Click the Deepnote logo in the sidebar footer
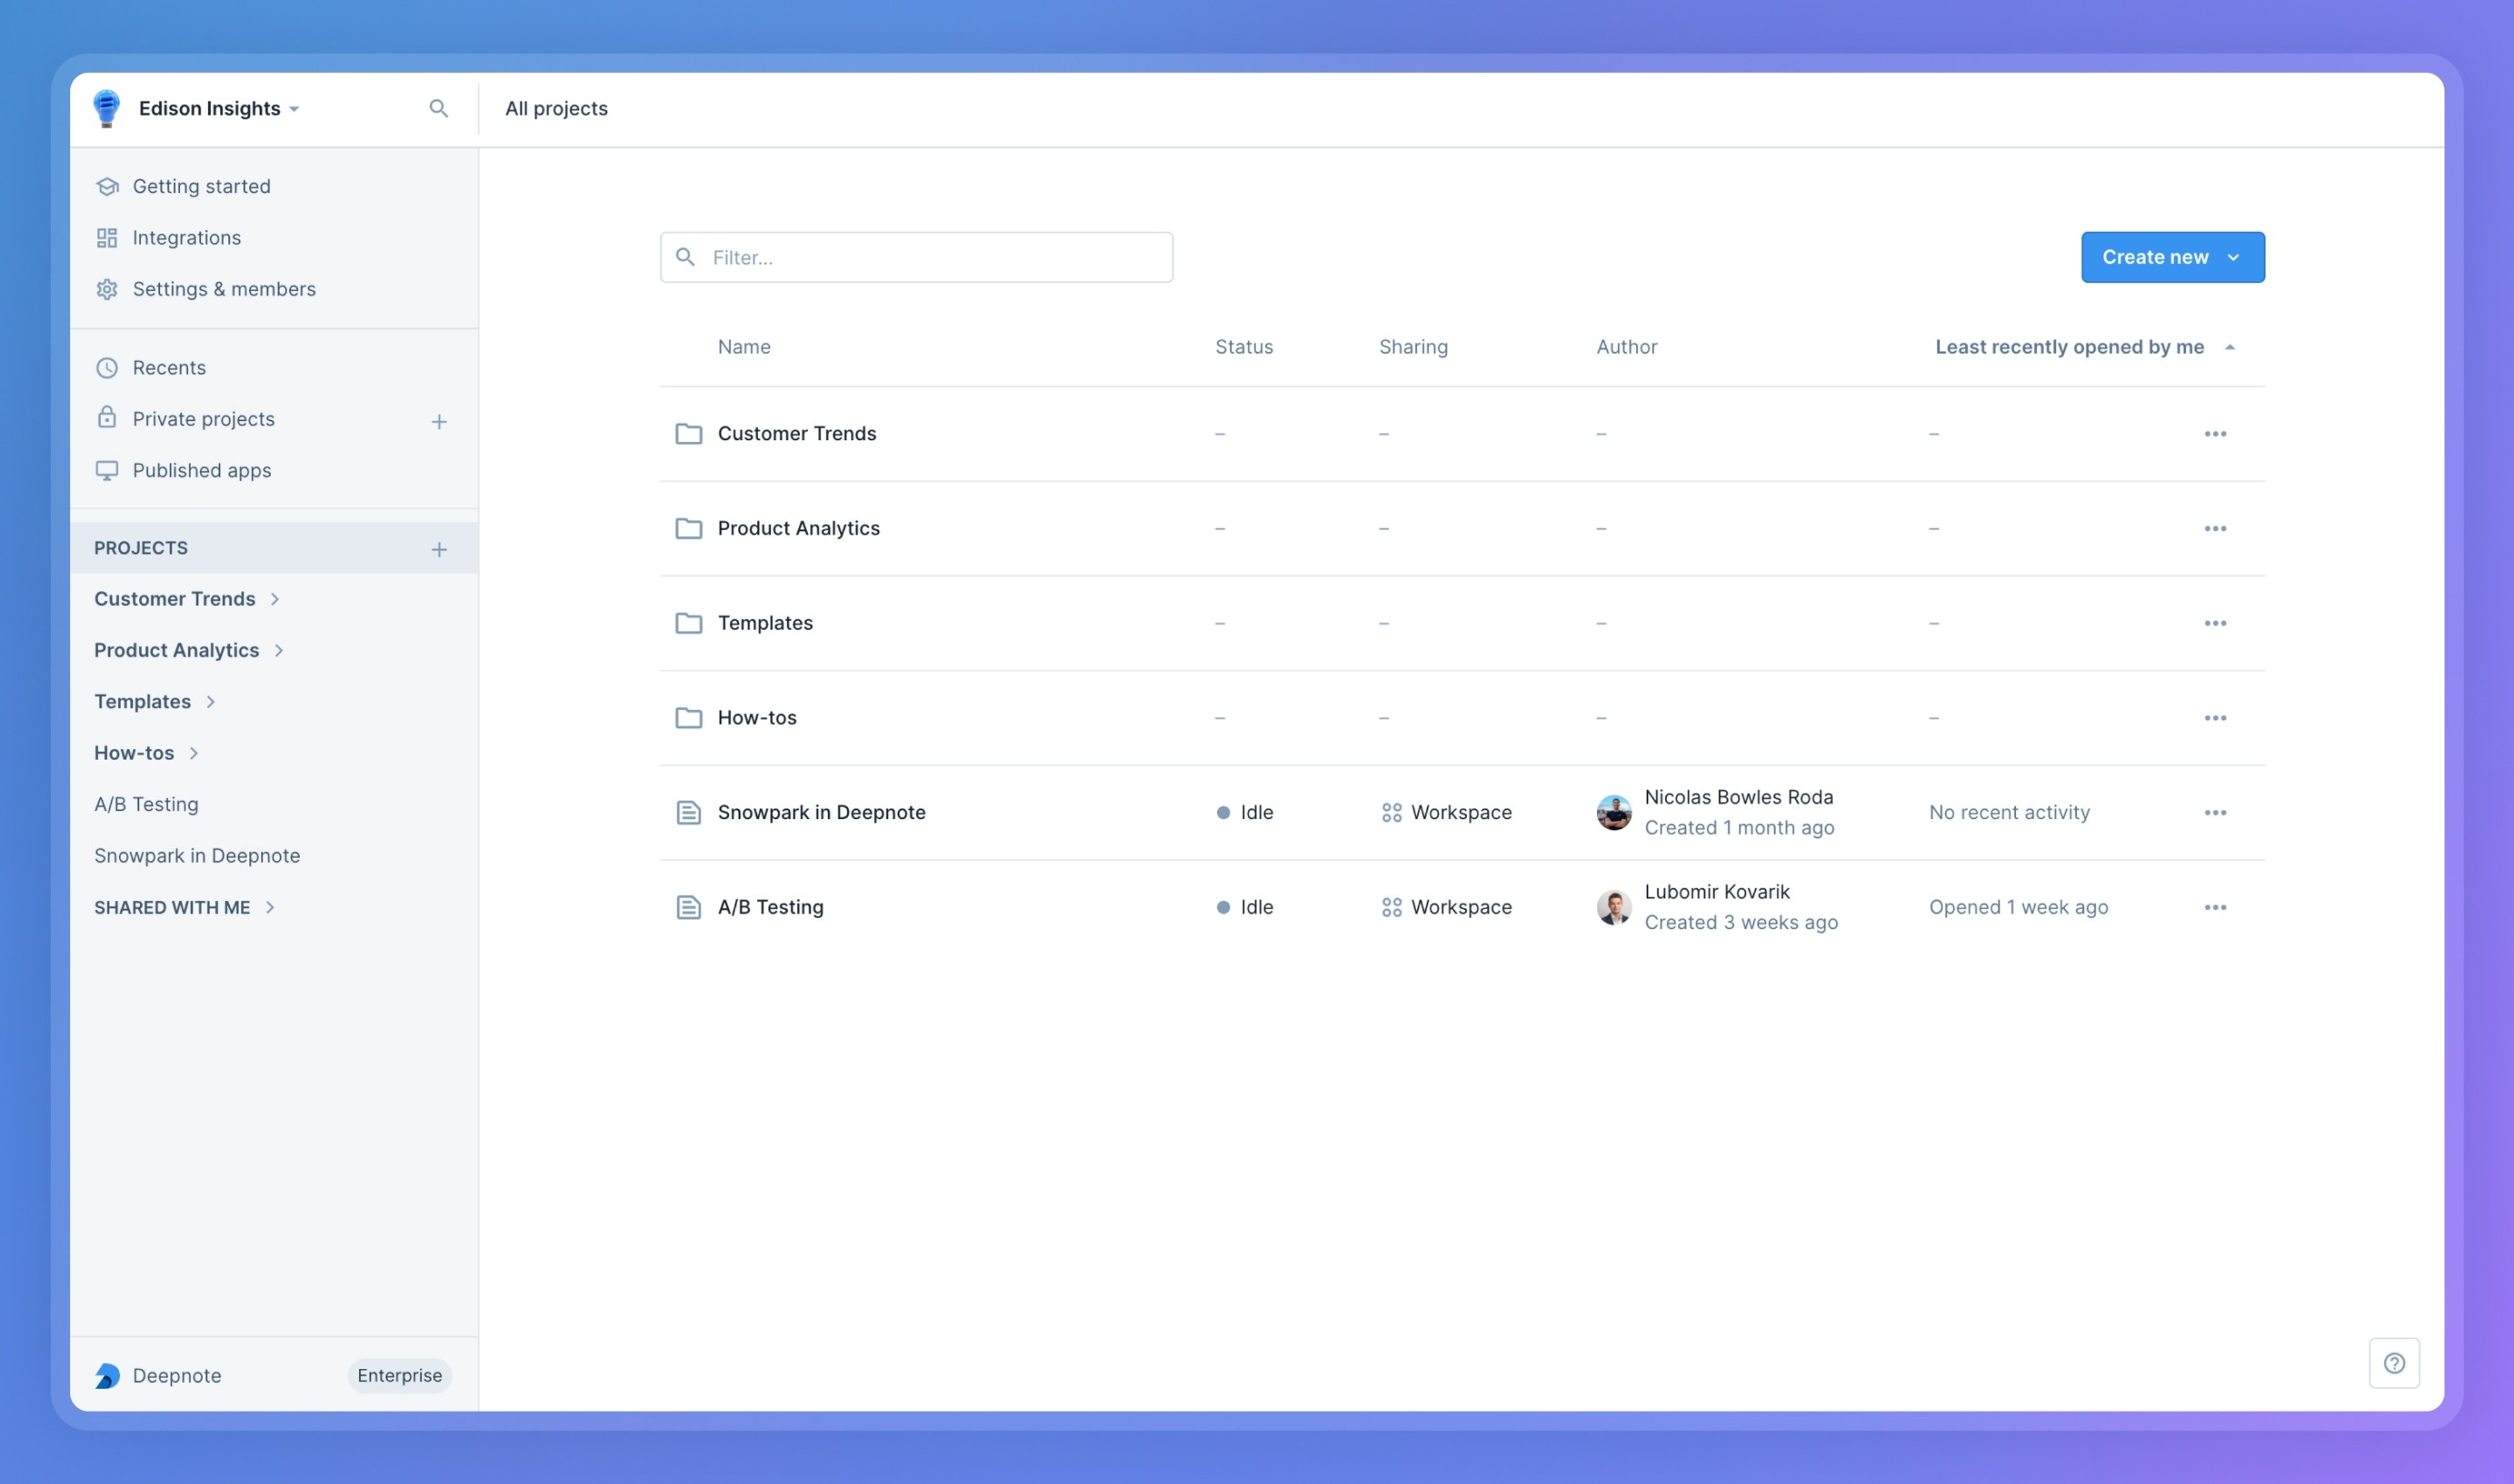2514x1484 pixels. click(107, 1376)
